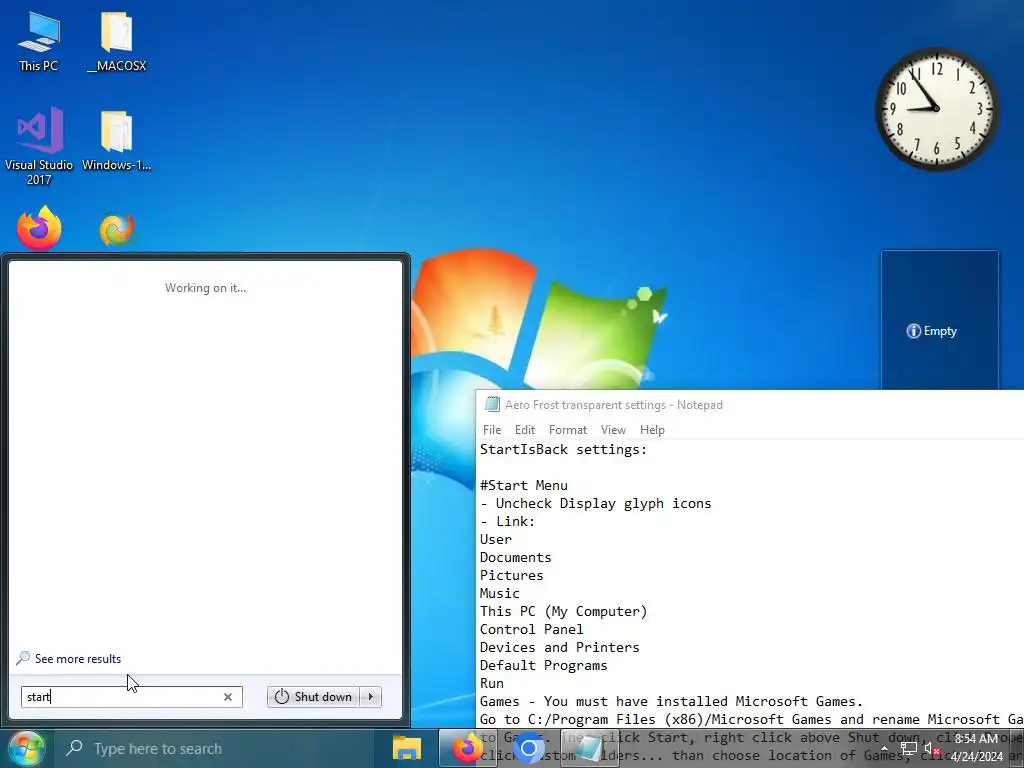Screen dimensions: 1024x768
Task: Click the muted volume tray icon
Action: (x=932, y=748)
